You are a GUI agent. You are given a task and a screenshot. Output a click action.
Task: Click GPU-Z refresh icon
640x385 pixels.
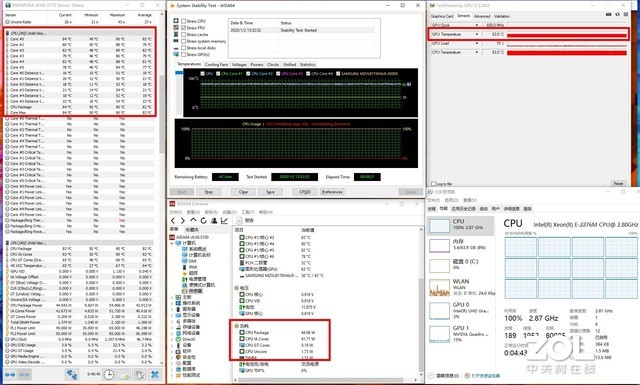(617, 14)
